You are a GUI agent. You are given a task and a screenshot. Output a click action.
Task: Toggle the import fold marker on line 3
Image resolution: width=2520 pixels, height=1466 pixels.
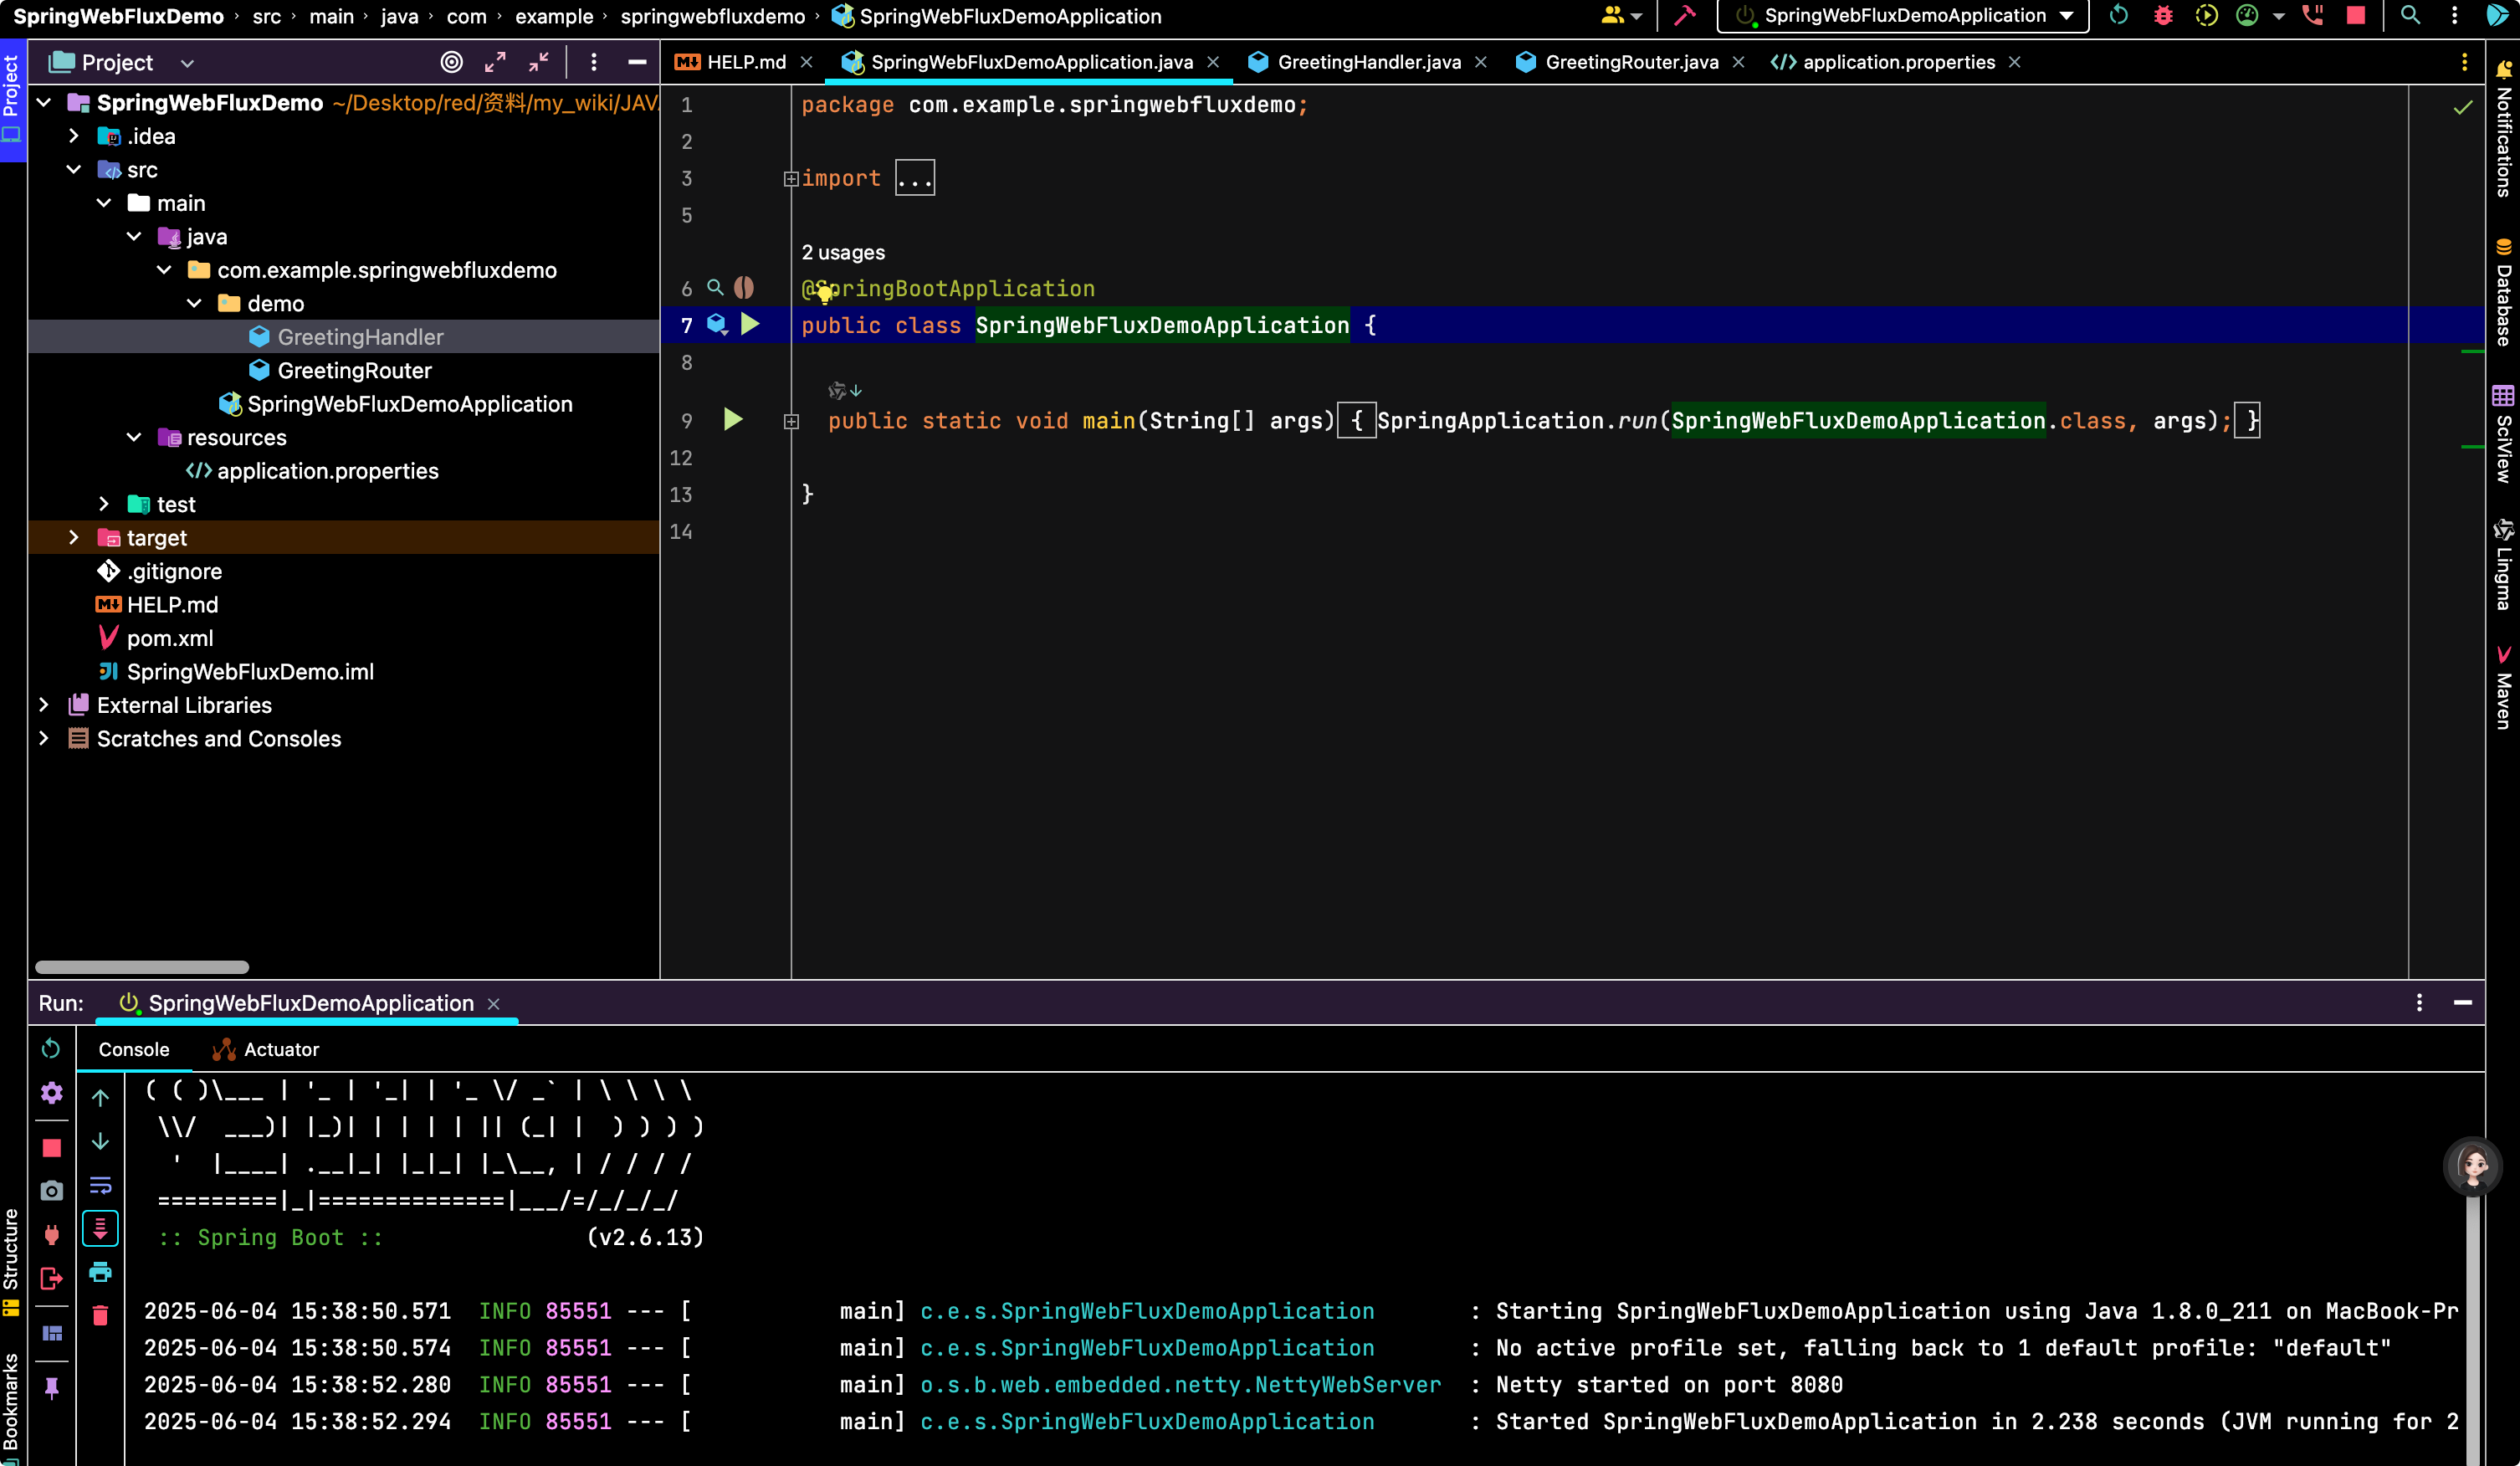pyautogui.click(x=790, y=179)
